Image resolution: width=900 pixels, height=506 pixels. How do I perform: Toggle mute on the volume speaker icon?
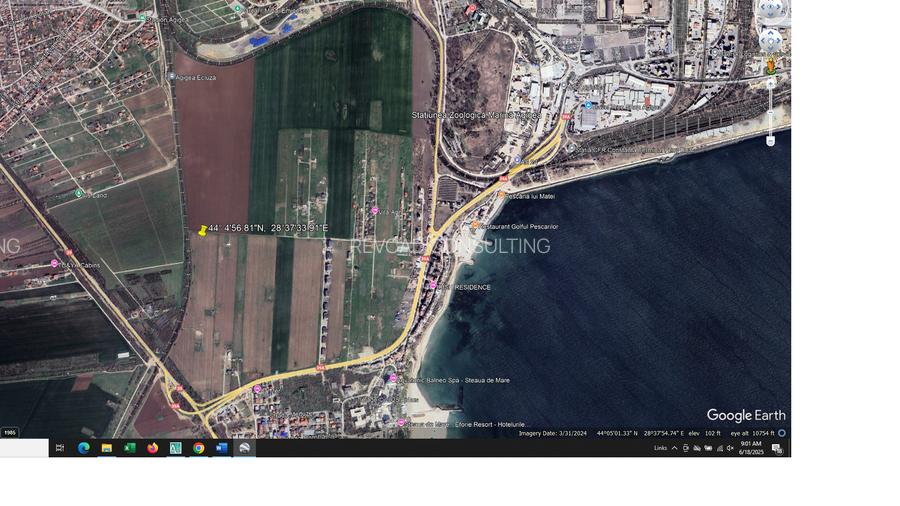coord(730,448)
